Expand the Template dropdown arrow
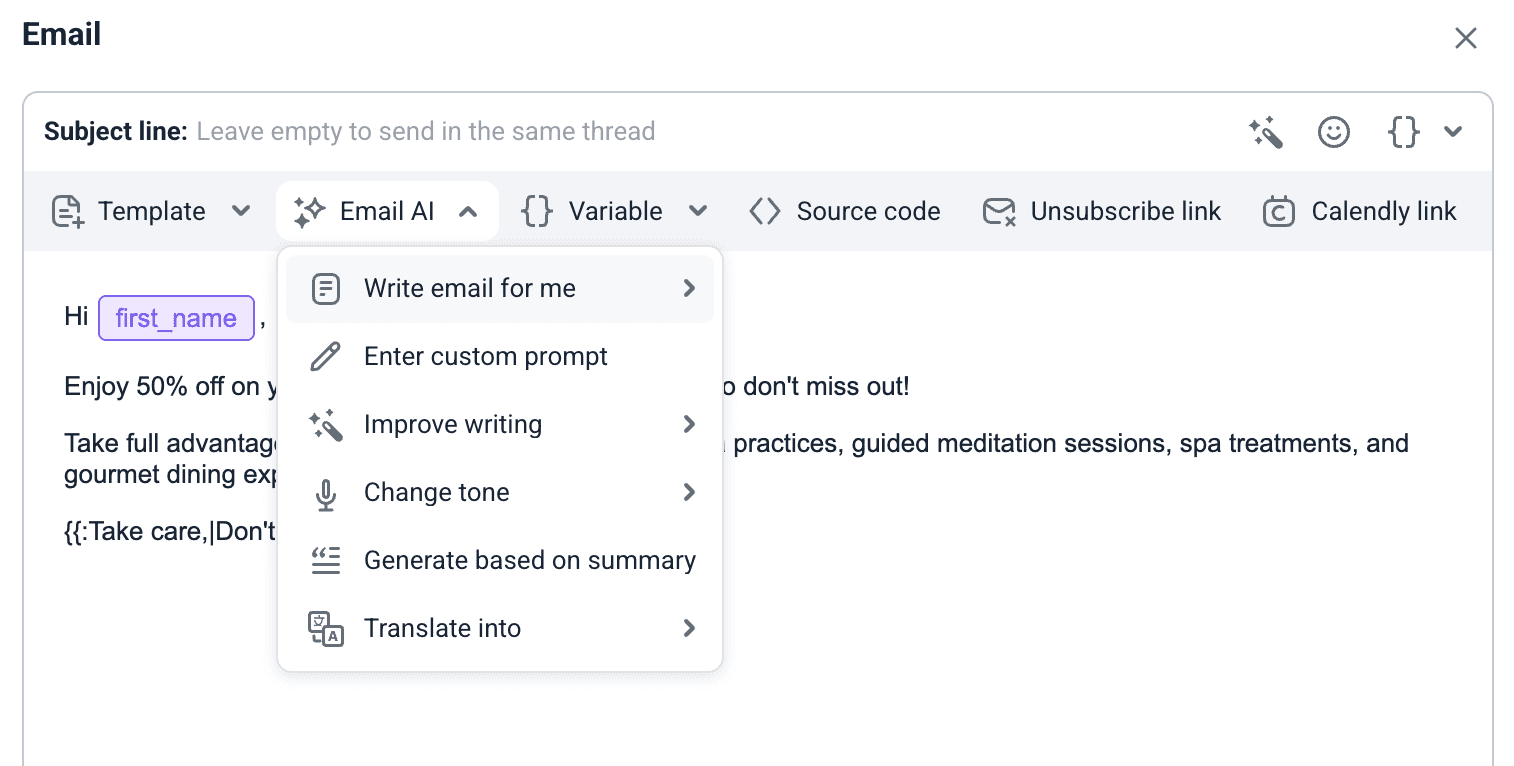This screenshot has height=766, width=1514. click(240, 211)
